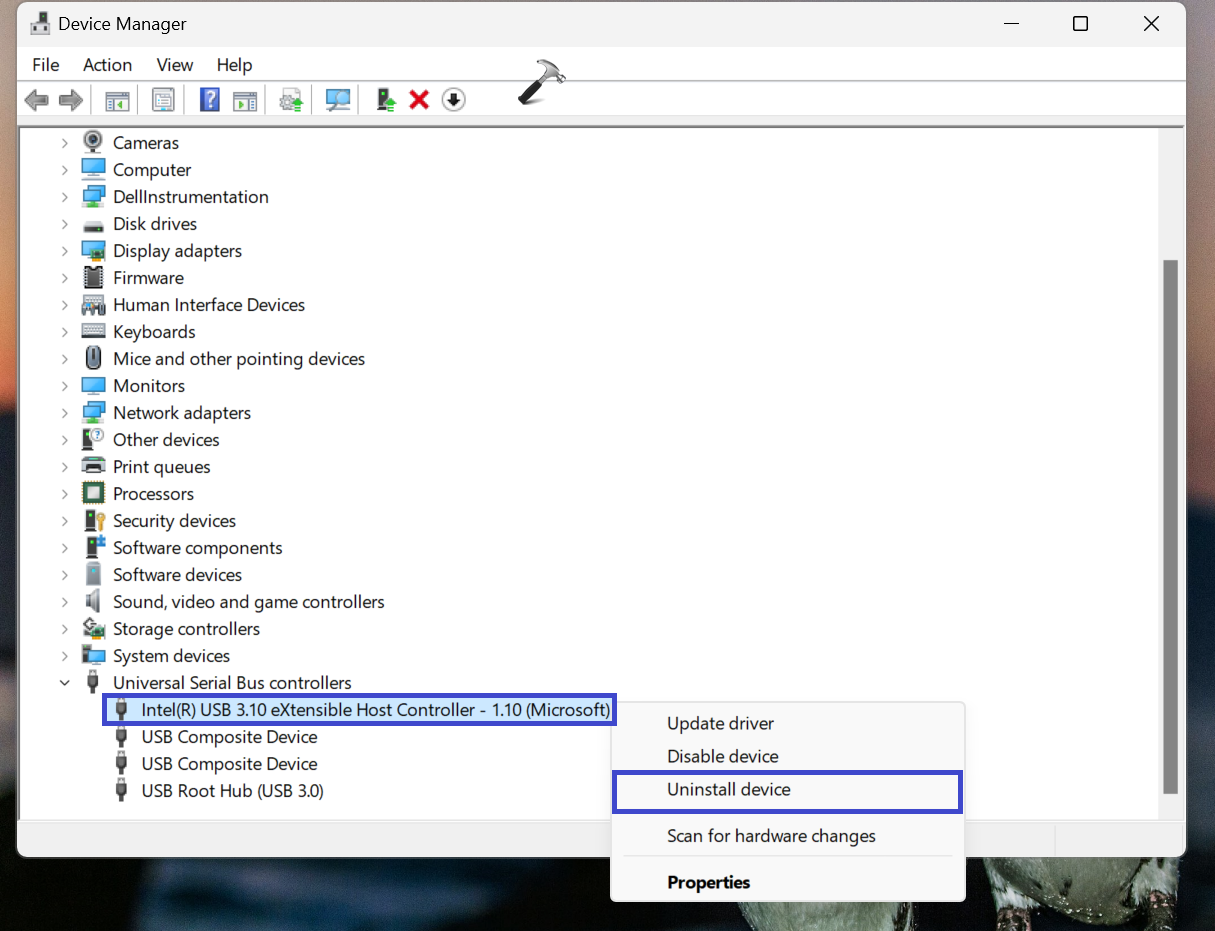Click the Scan for hardware changes monitor icon
This screenshot has height=931, width=1215.
click(x=338, y=100)
